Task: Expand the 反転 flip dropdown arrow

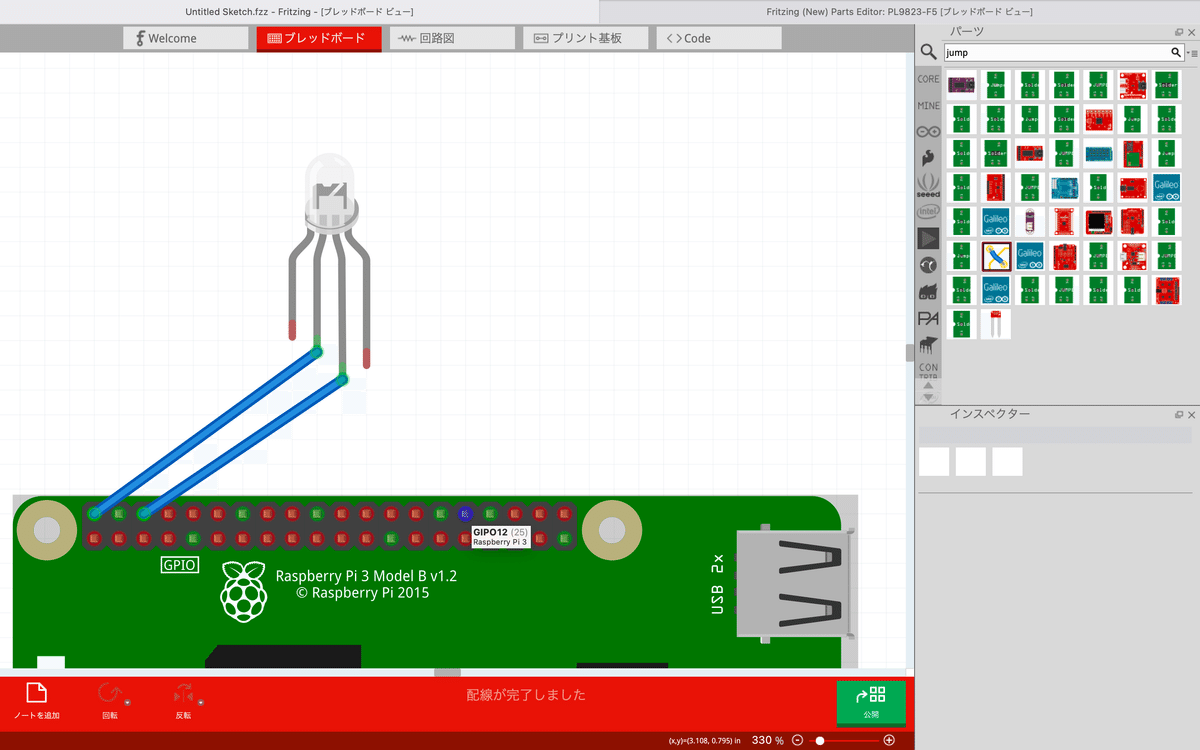Action: click(201, 702)
